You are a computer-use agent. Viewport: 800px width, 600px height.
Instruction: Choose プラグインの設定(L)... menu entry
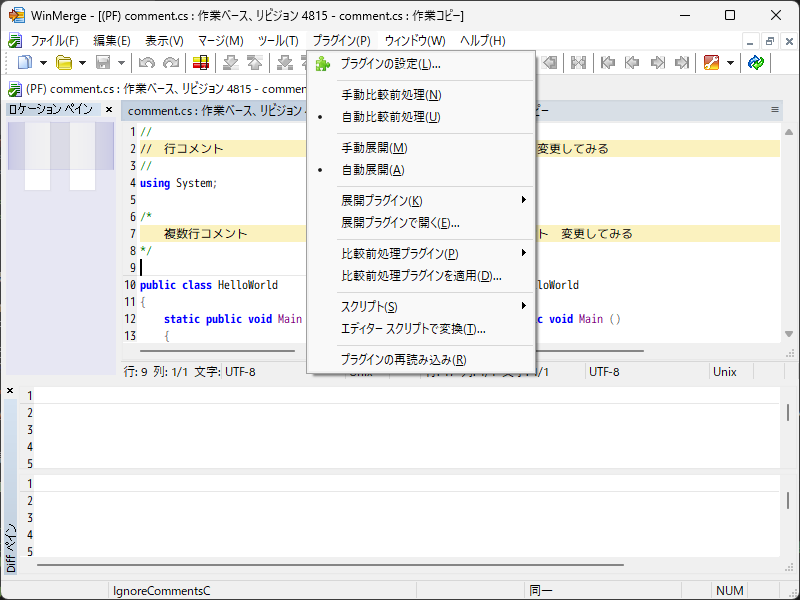pyautogui.click(x=421, y=64)
